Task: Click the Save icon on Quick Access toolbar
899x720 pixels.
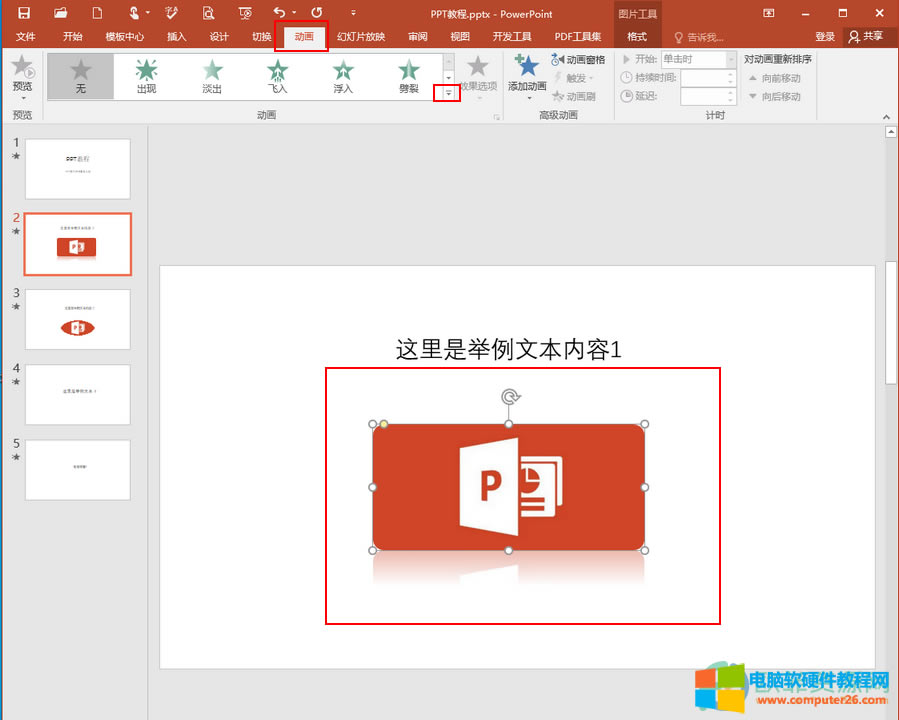Action: point(22,13)
